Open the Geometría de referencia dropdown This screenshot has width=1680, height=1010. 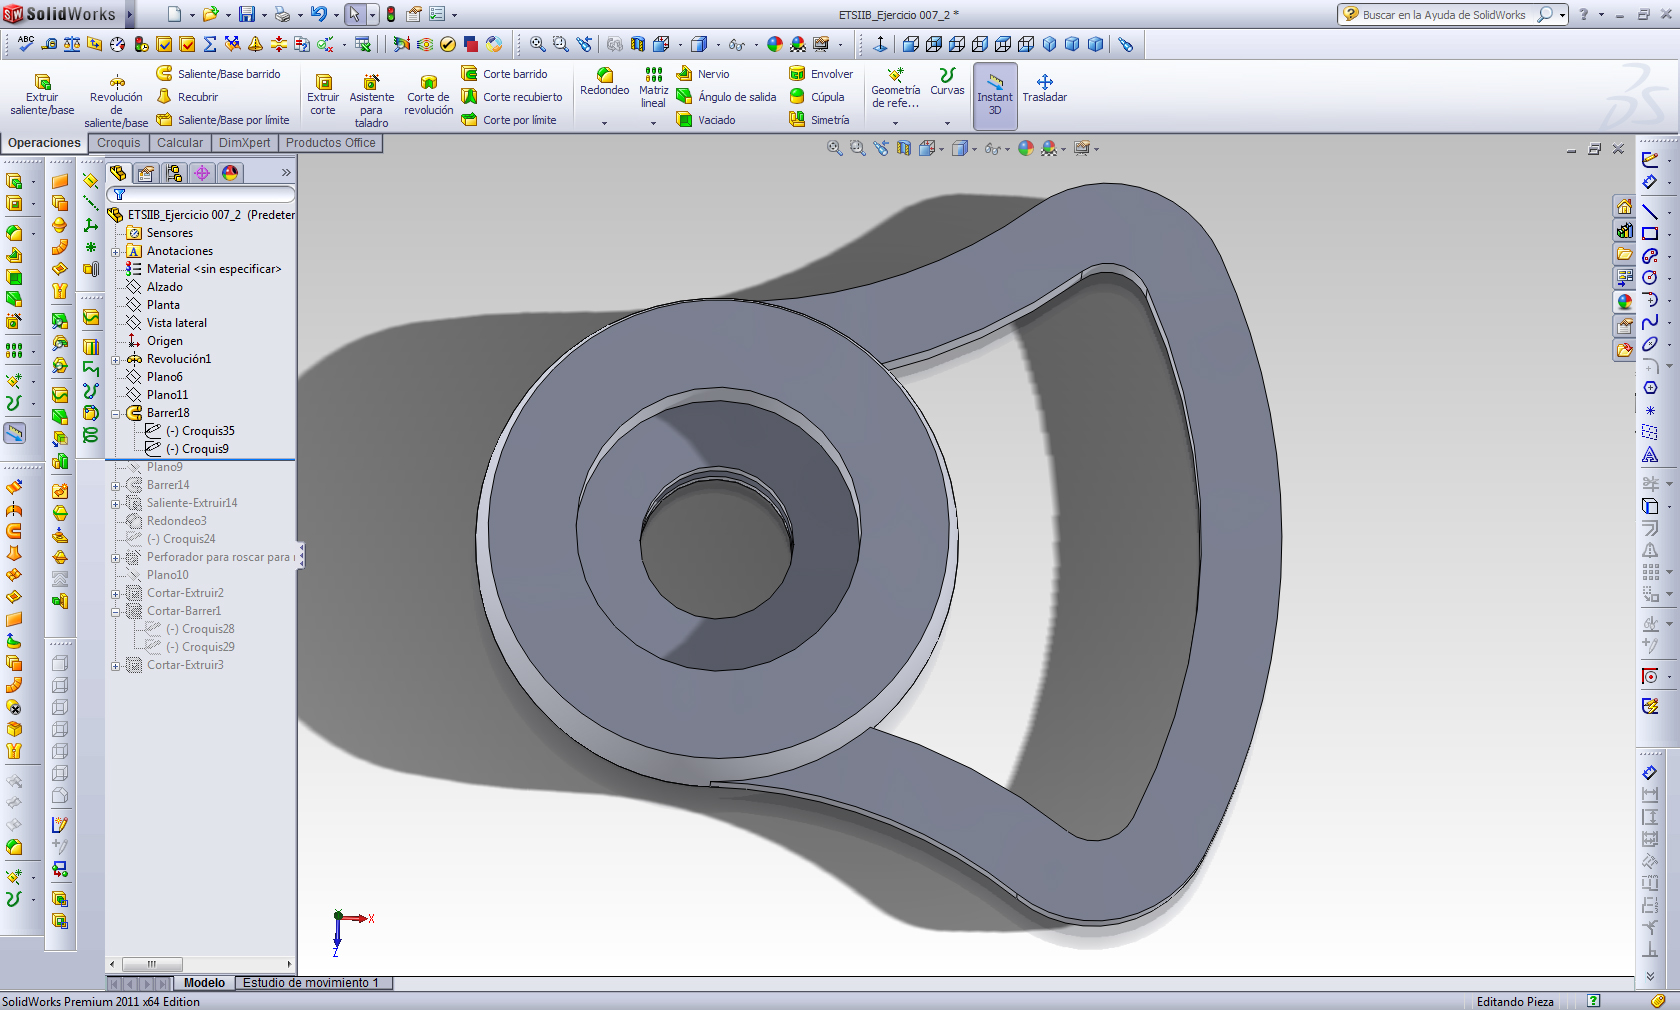tap(895, 123)
